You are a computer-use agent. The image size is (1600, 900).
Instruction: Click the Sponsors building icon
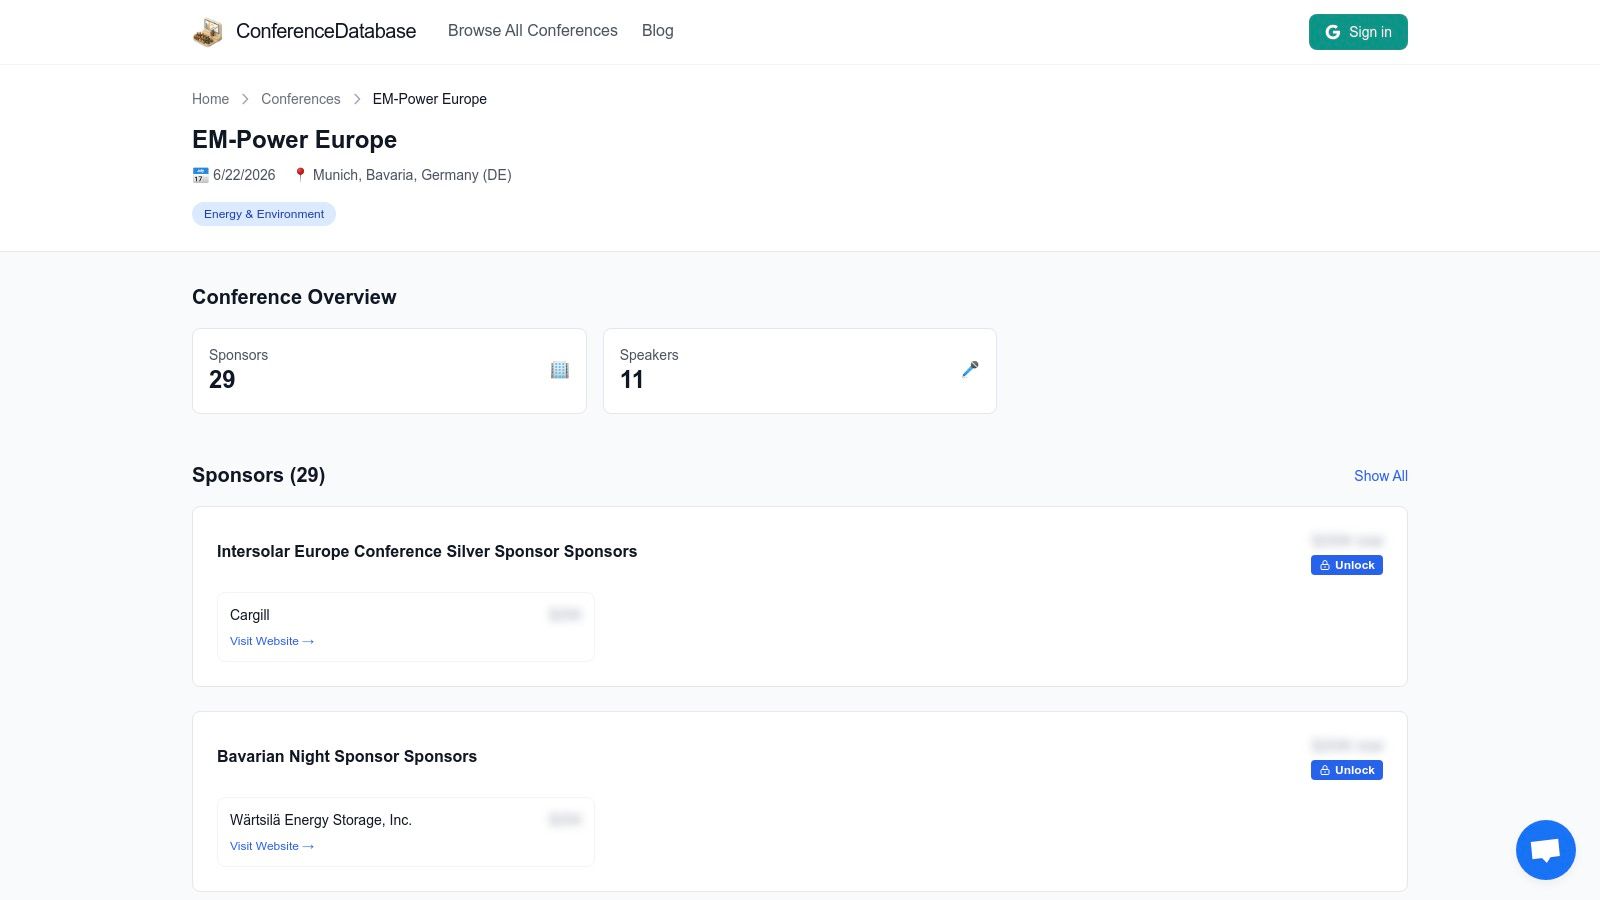(559, 370)
